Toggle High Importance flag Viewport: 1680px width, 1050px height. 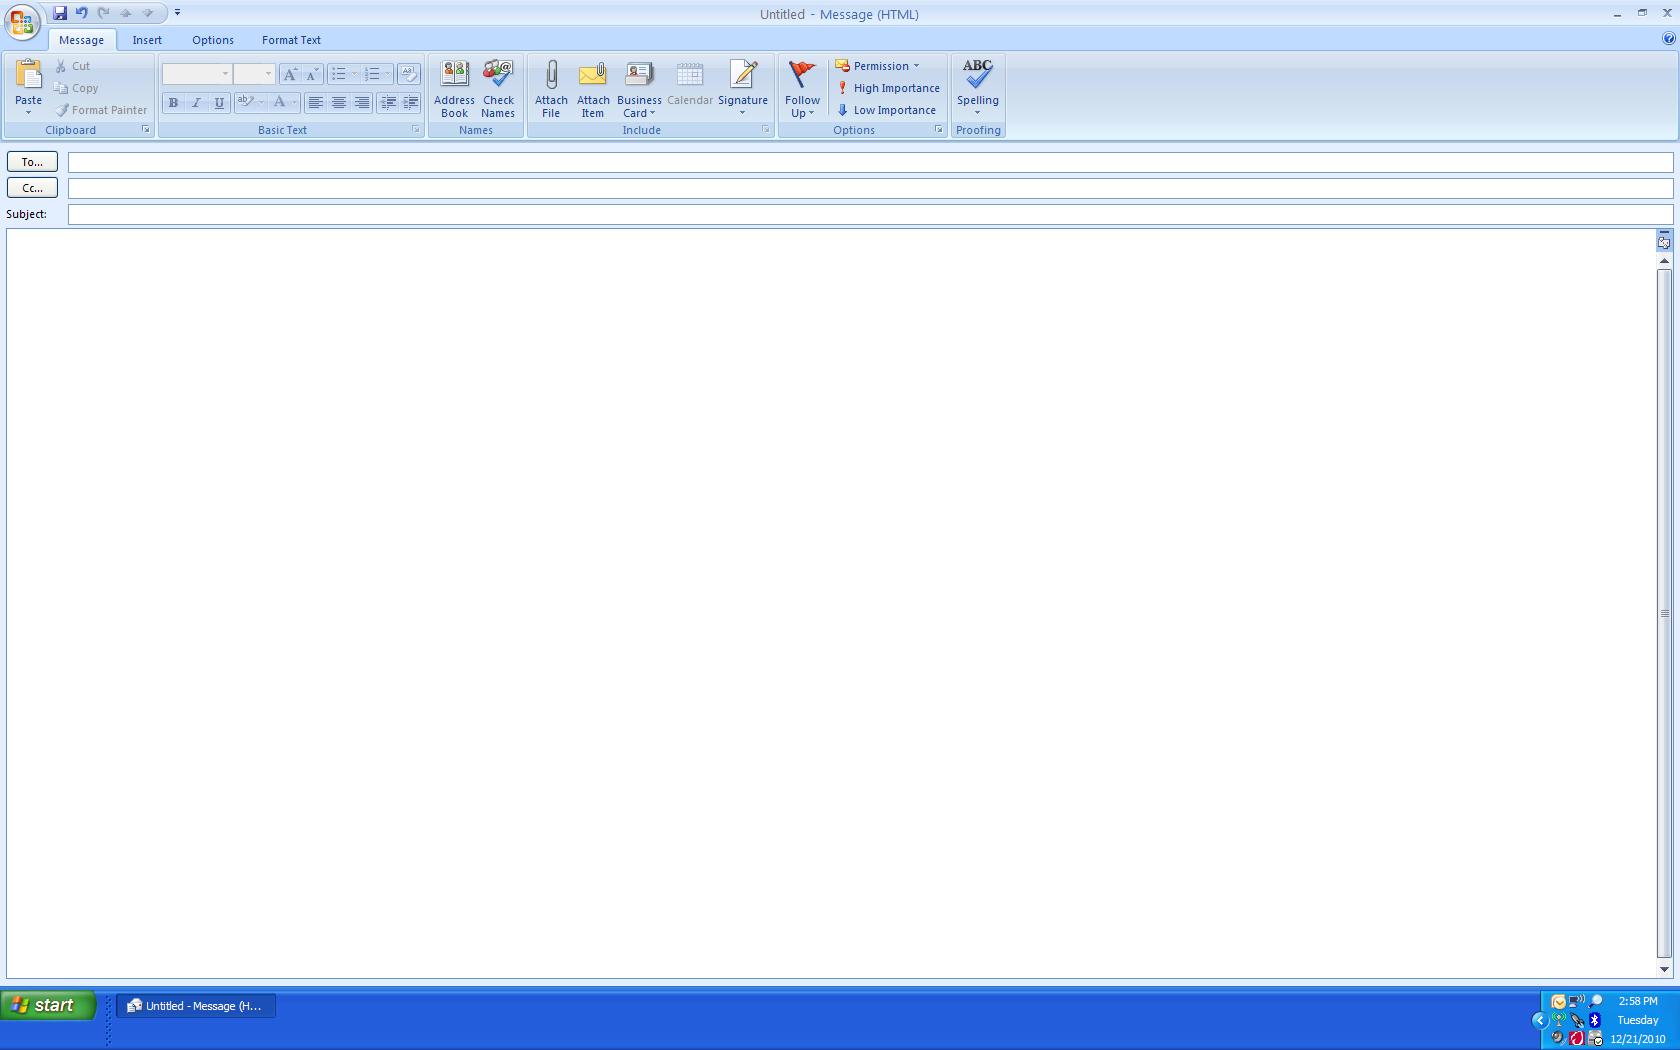[x=888, y=88]
